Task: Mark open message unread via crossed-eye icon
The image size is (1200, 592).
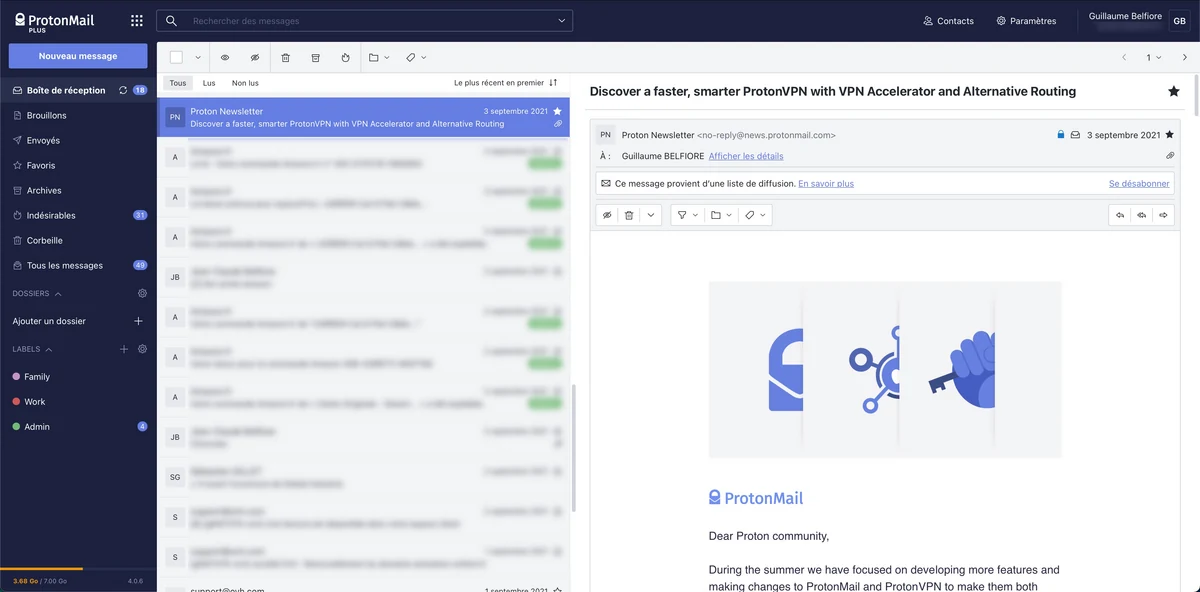Action: click(607, 215)
